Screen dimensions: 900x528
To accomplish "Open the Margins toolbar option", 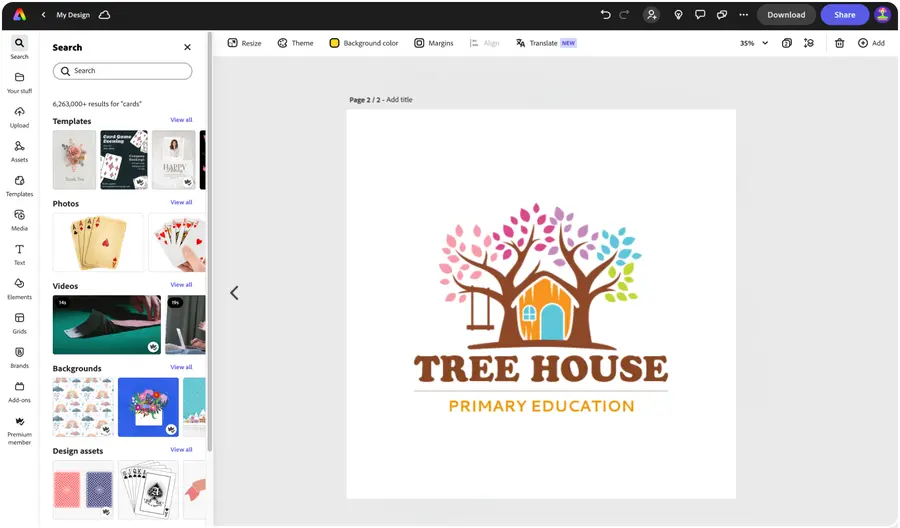I will (x=434, y=43).
